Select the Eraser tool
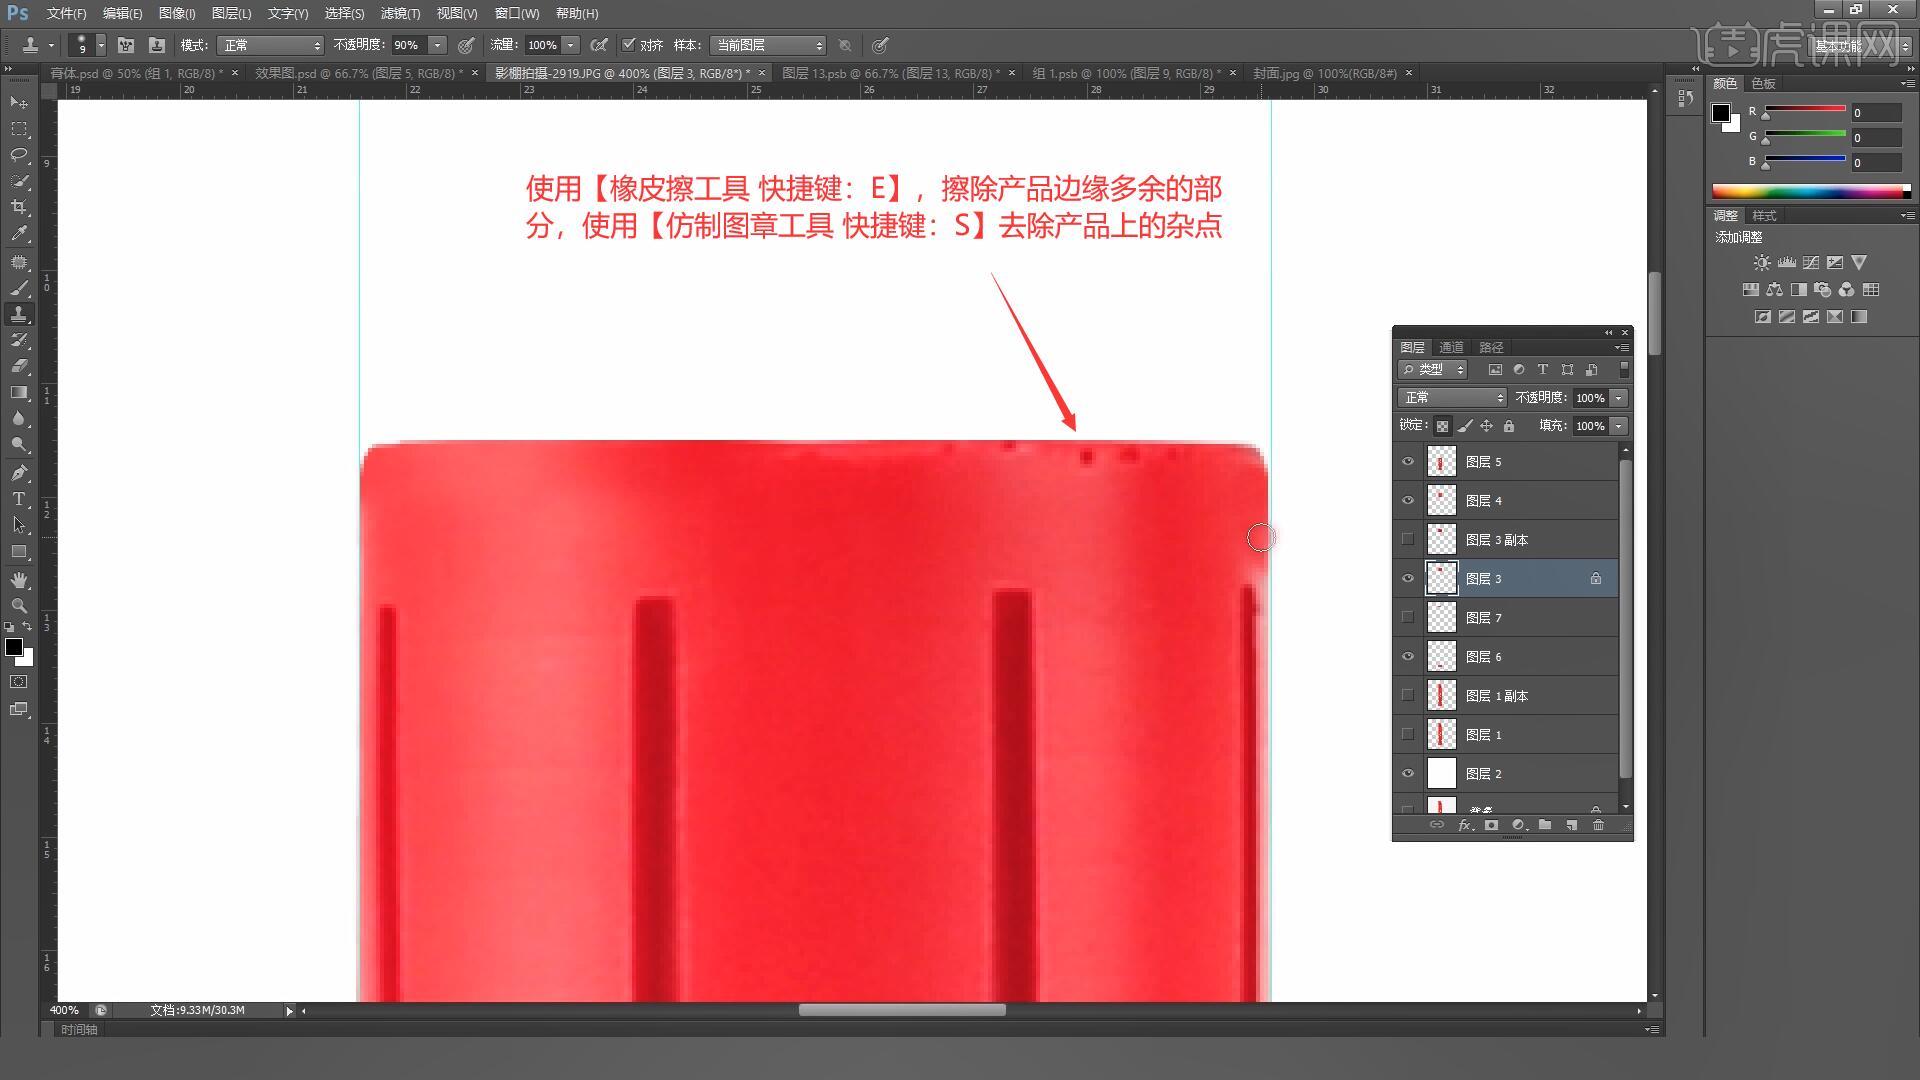 click(19, 366)
